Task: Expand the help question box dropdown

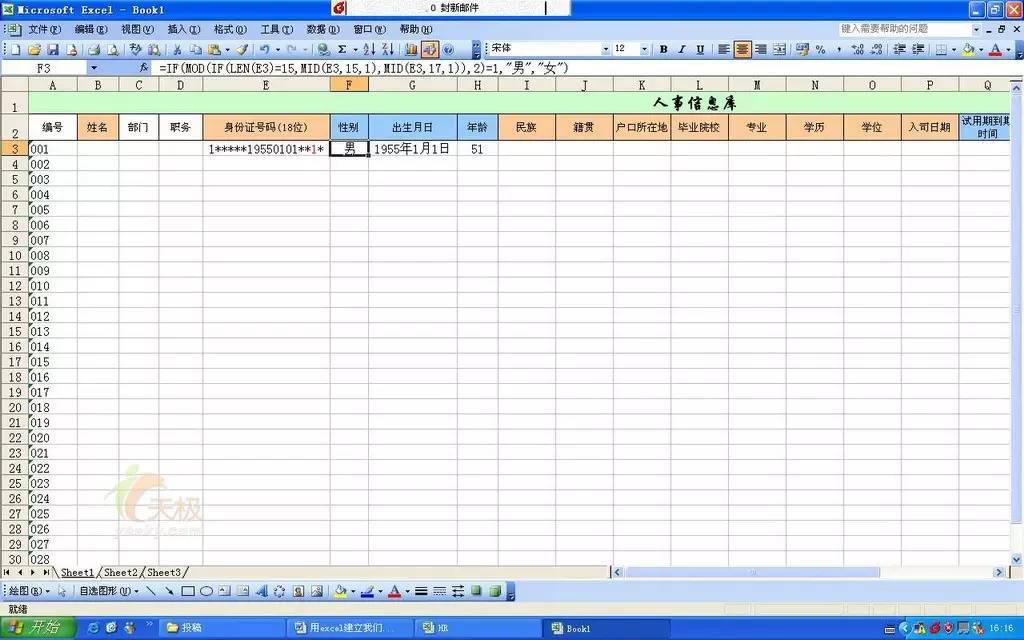Action: click(x=976, y=29)
